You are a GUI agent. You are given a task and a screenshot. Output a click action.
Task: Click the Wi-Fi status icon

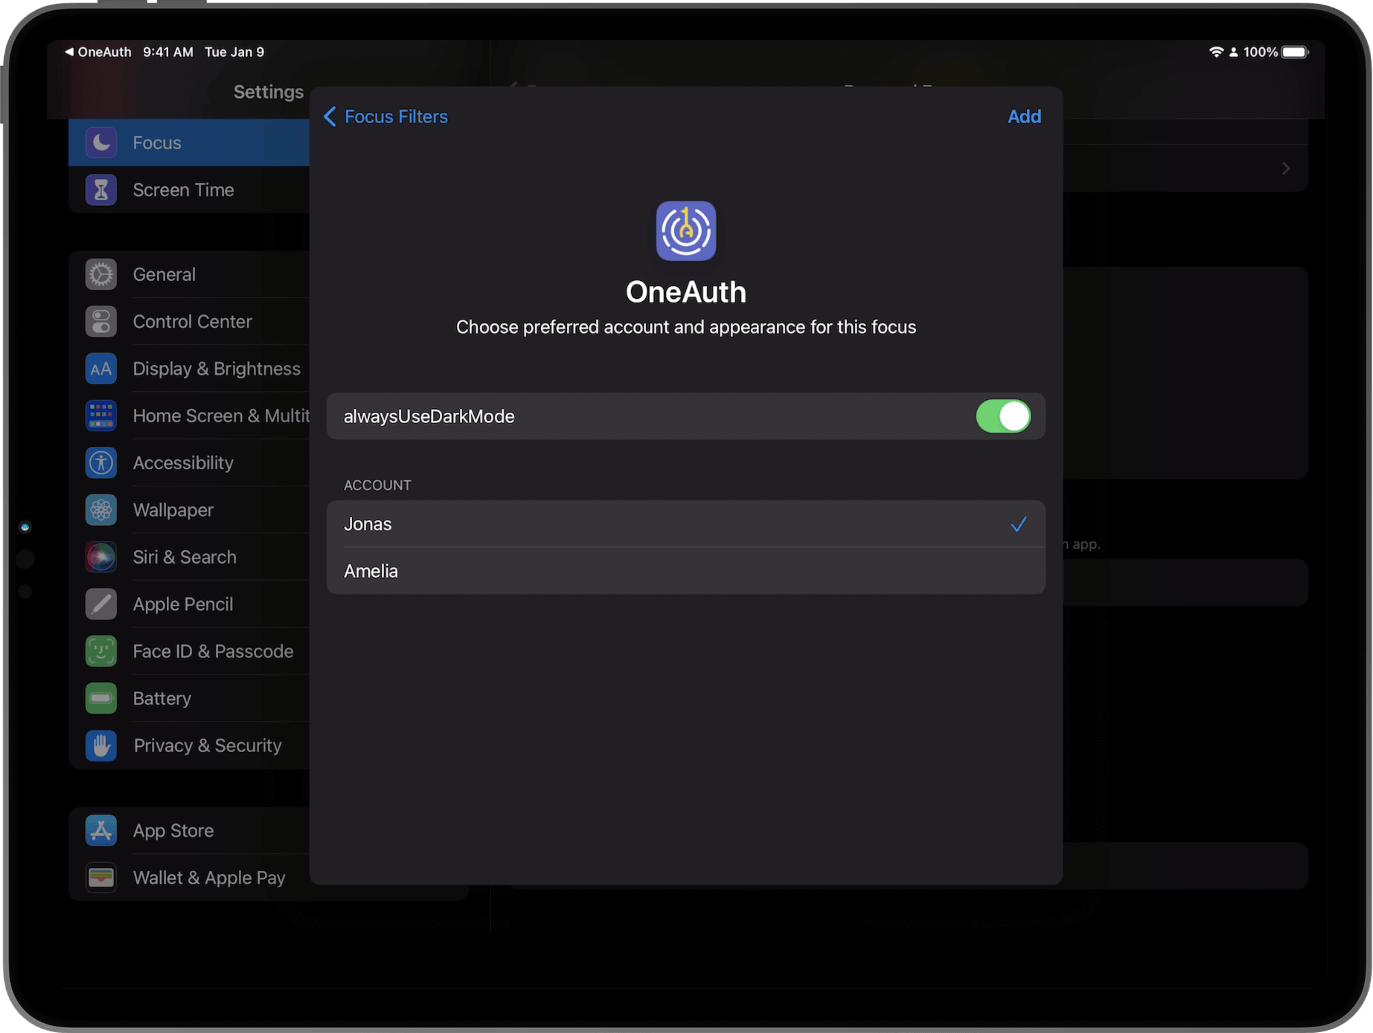1216,52
